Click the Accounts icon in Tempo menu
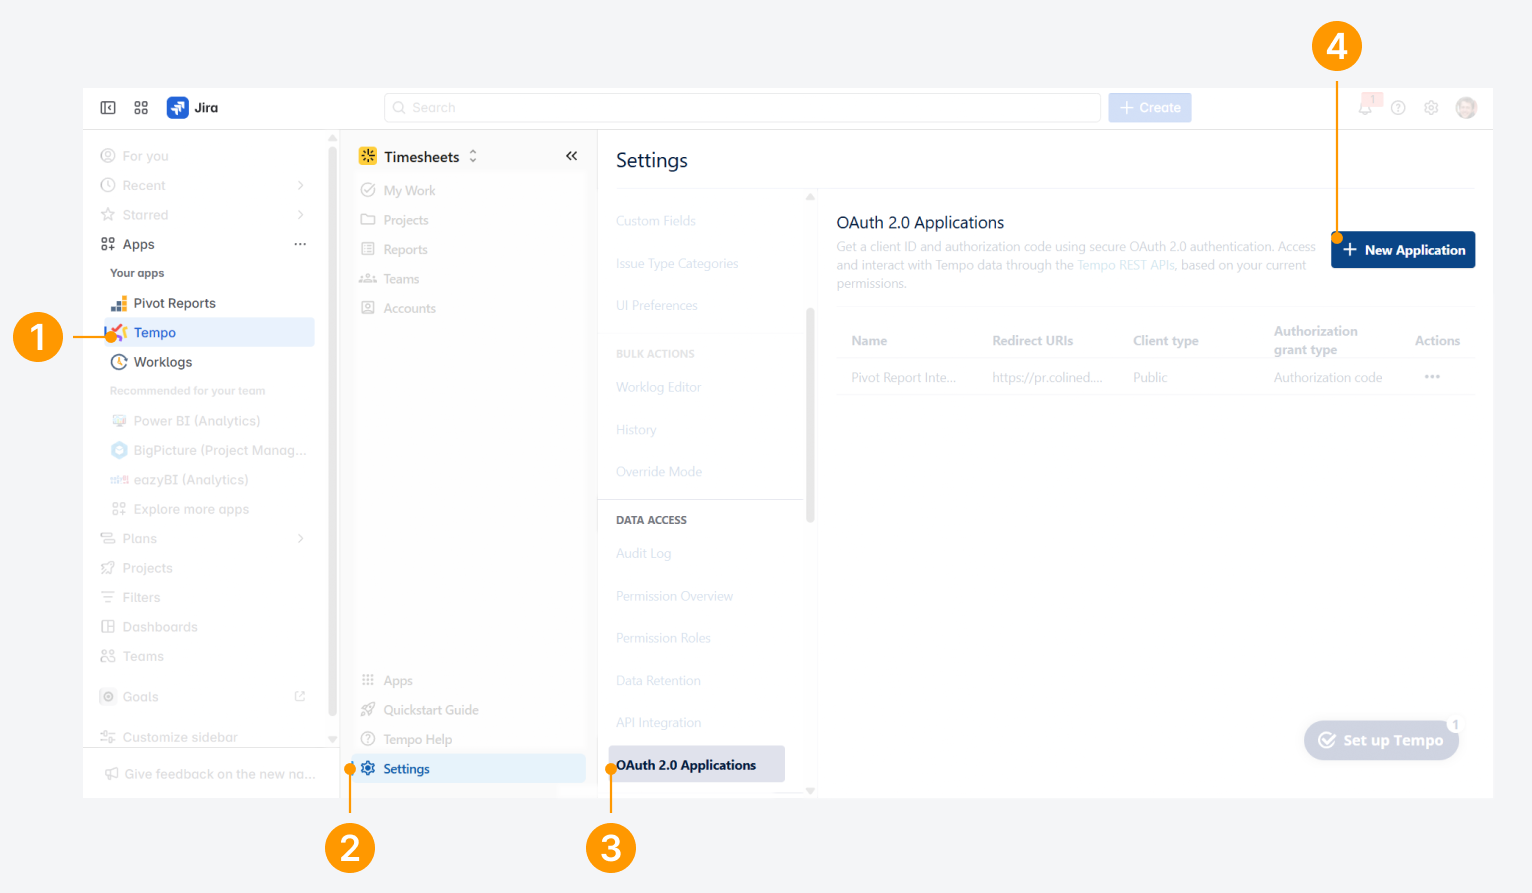Screen dimensions: 1532x893 click(x=368, y=308)
